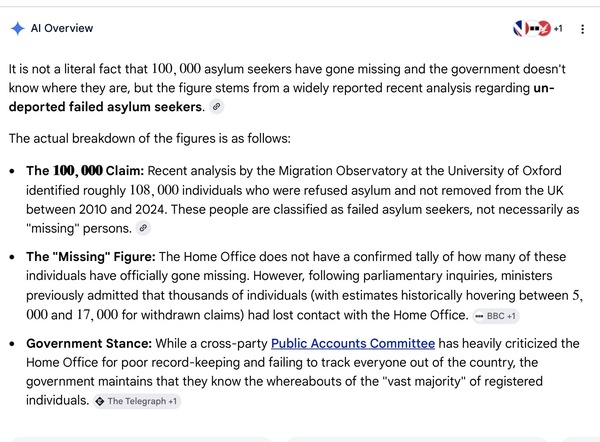This screenshot has height=442, width=600.
Task: Open the first source card at the bottom
Action: pos(142,439)
